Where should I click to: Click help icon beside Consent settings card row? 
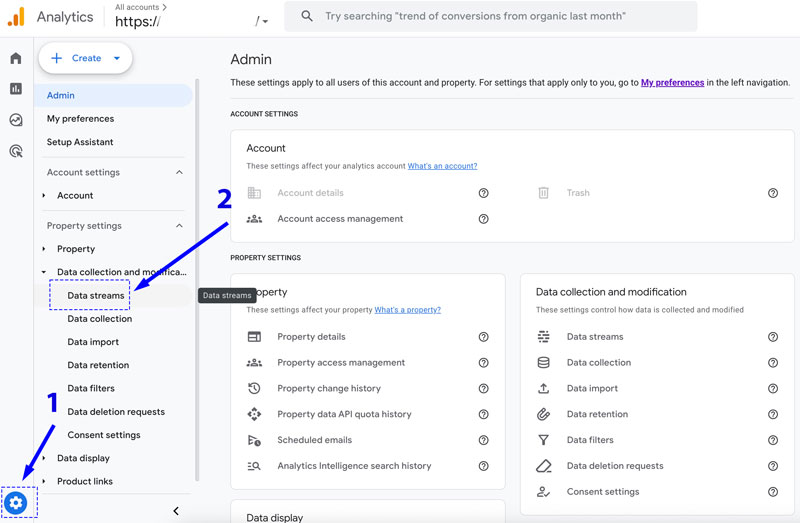[x=773, y=492]
